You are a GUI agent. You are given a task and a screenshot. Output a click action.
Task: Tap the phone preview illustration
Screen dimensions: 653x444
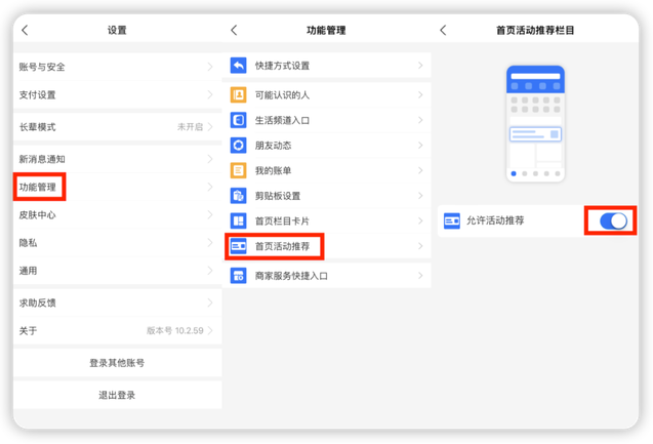[535, 123]
